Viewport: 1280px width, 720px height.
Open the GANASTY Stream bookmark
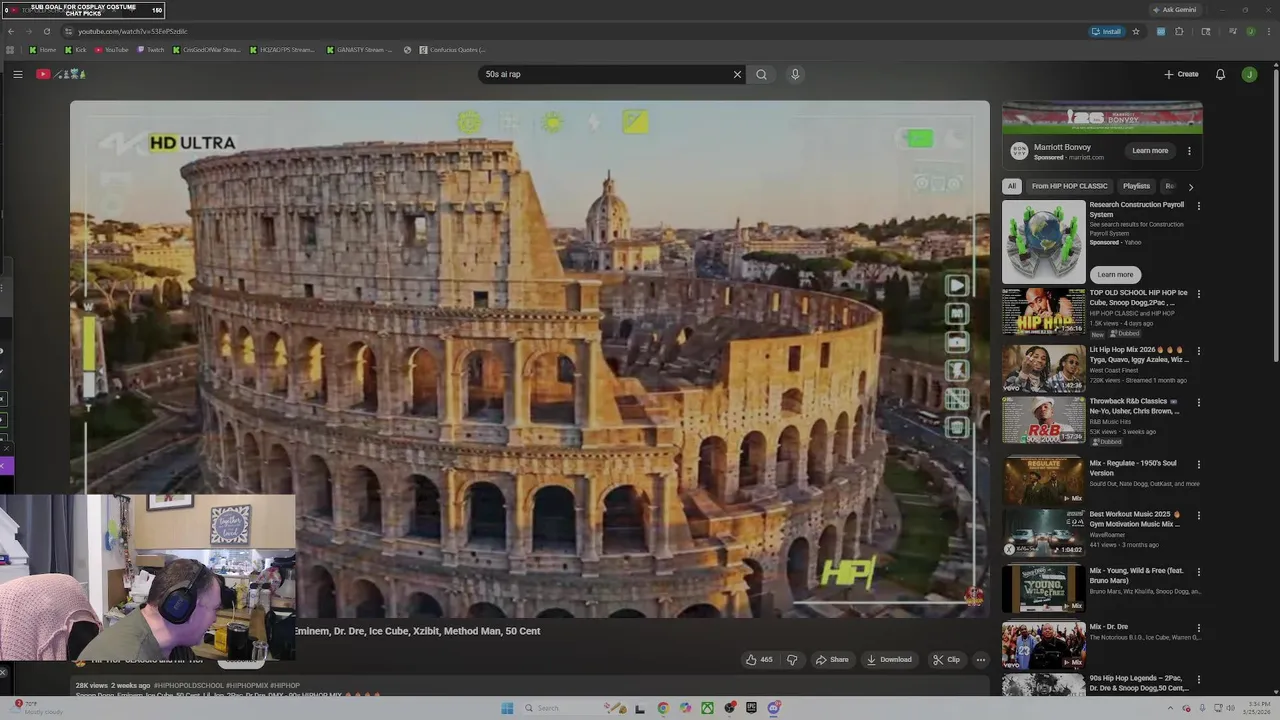coord(360,49)
